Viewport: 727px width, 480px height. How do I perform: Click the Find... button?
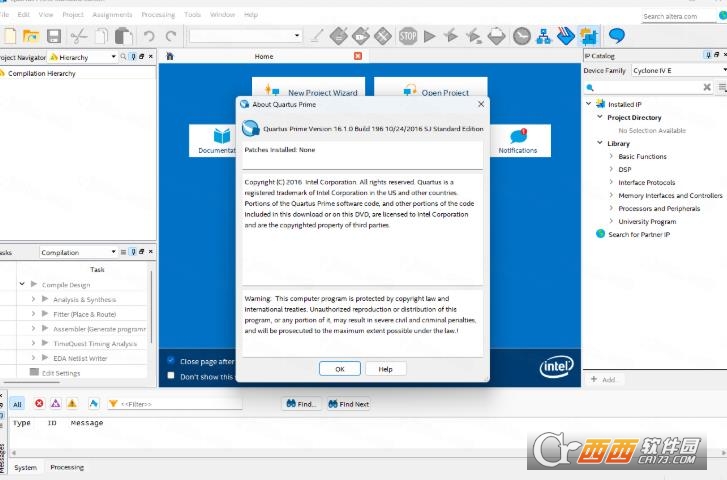point(301,404)
